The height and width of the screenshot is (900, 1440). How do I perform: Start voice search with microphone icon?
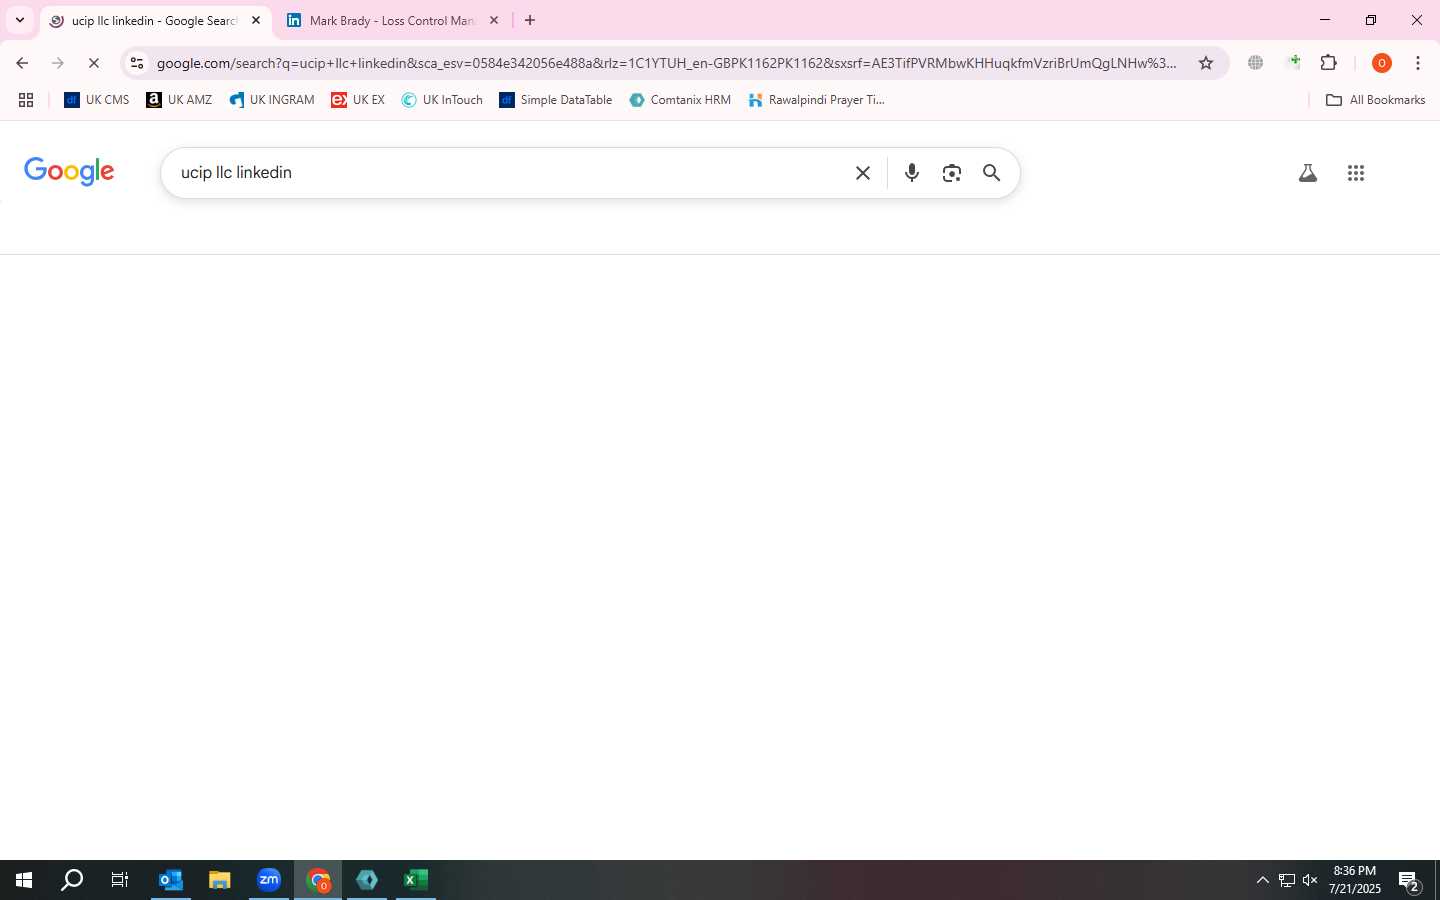pyautogui.click(x=912, y=173)
